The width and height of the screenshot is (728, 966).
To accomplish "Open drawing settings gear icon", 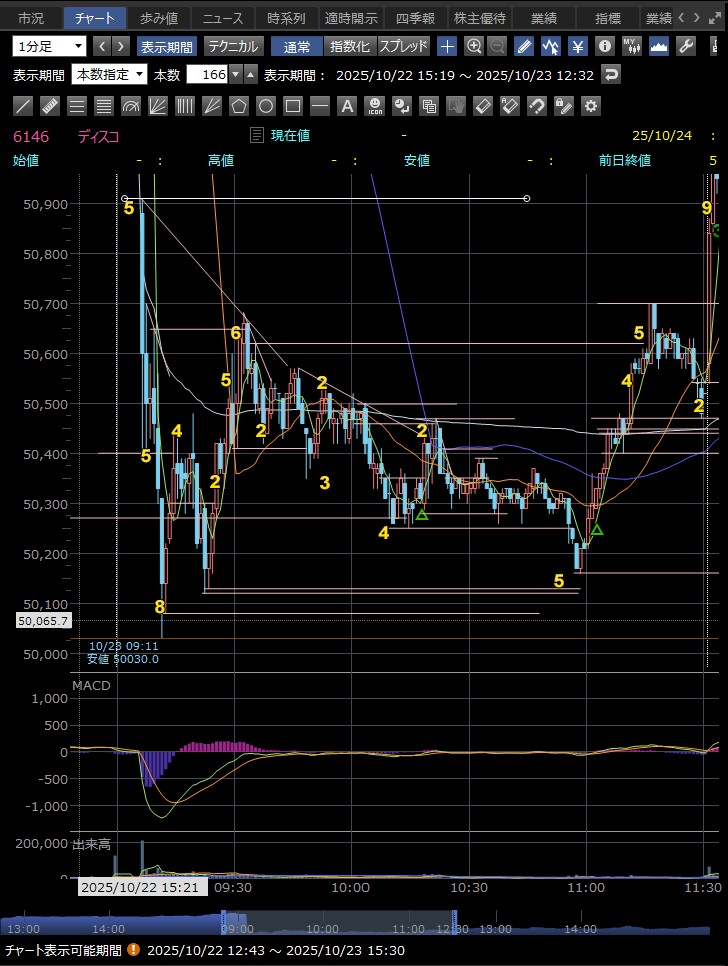I will click(591, 106).
